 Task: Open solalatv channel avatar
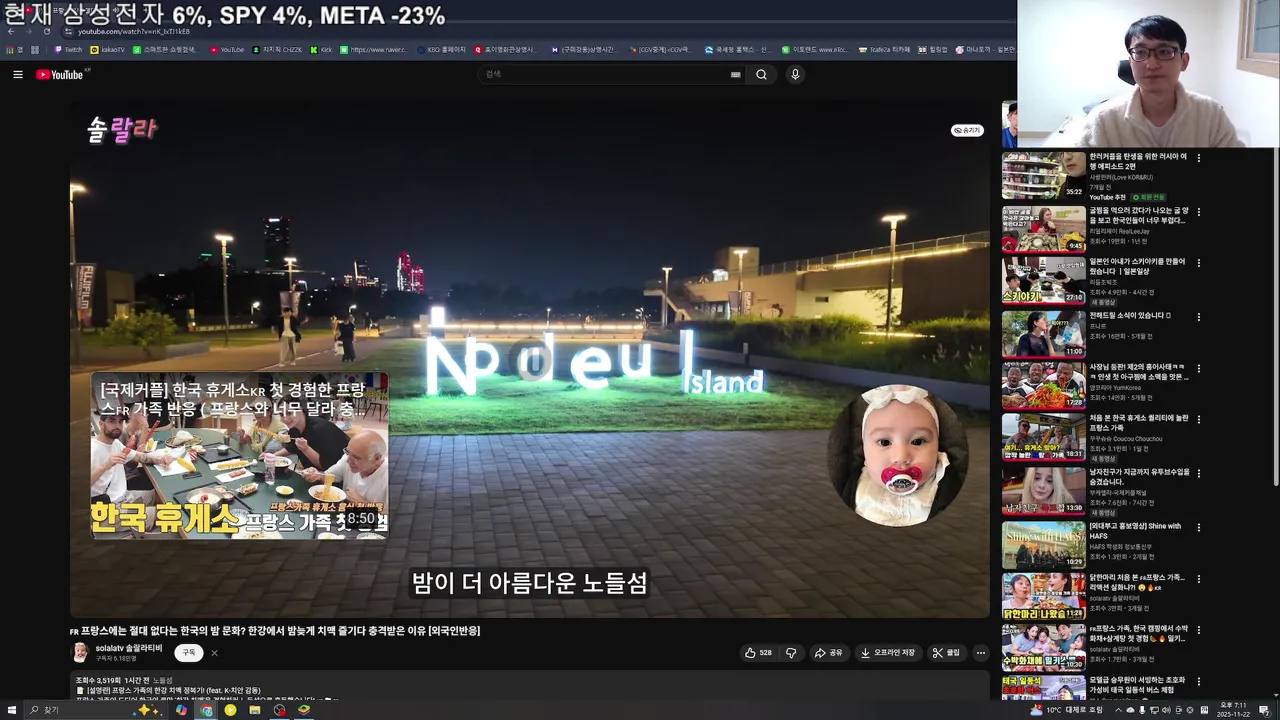[80, 653]
